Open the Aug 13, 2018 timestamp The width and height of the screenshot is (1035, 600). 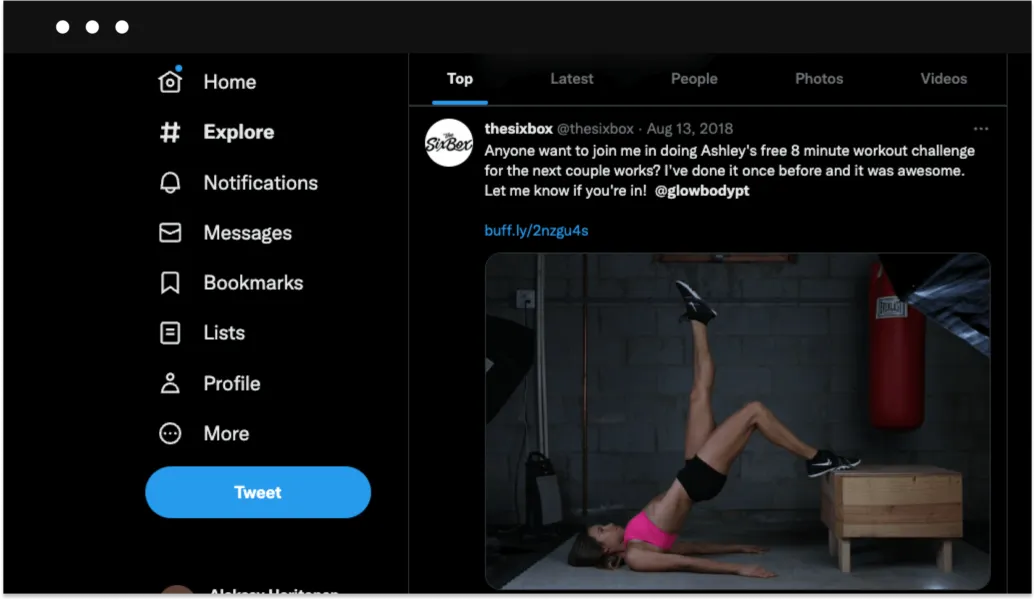pos(690,129)
